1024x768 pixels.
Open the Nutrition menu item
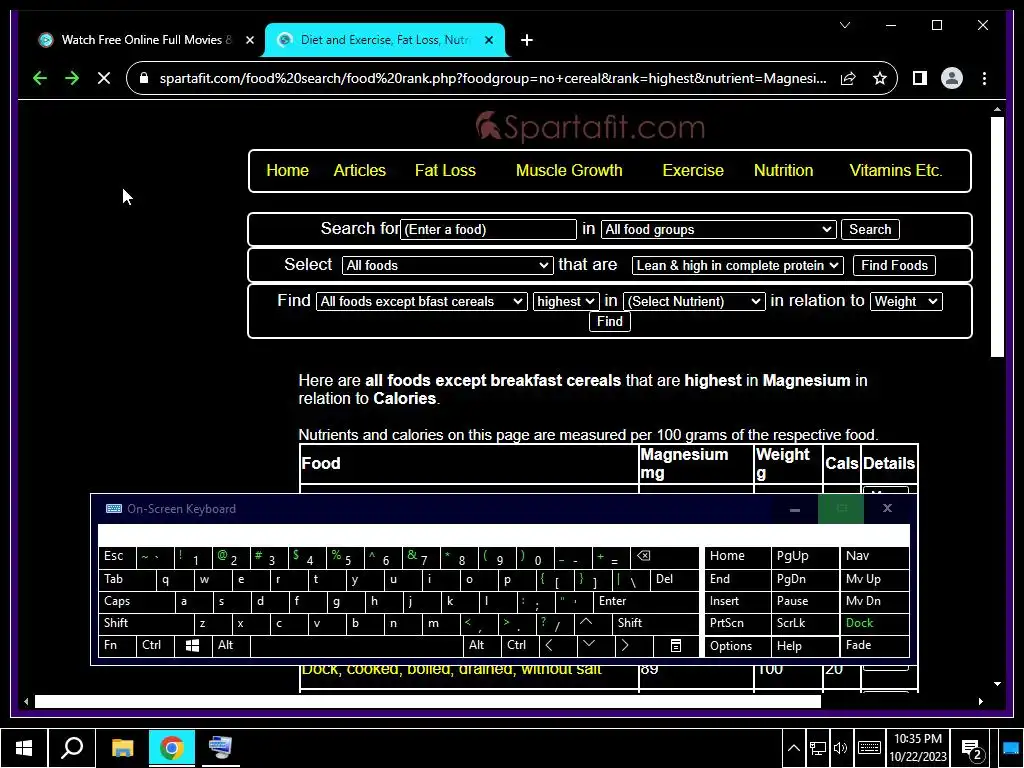[783, 170]
